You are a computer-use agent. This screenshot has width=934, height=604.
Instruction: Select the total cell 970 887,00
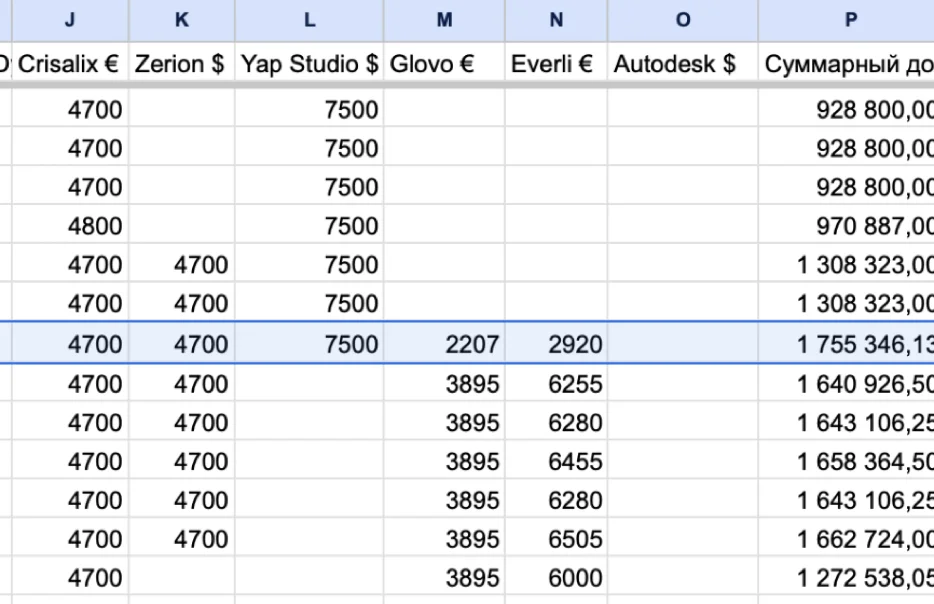pos(846,226)
